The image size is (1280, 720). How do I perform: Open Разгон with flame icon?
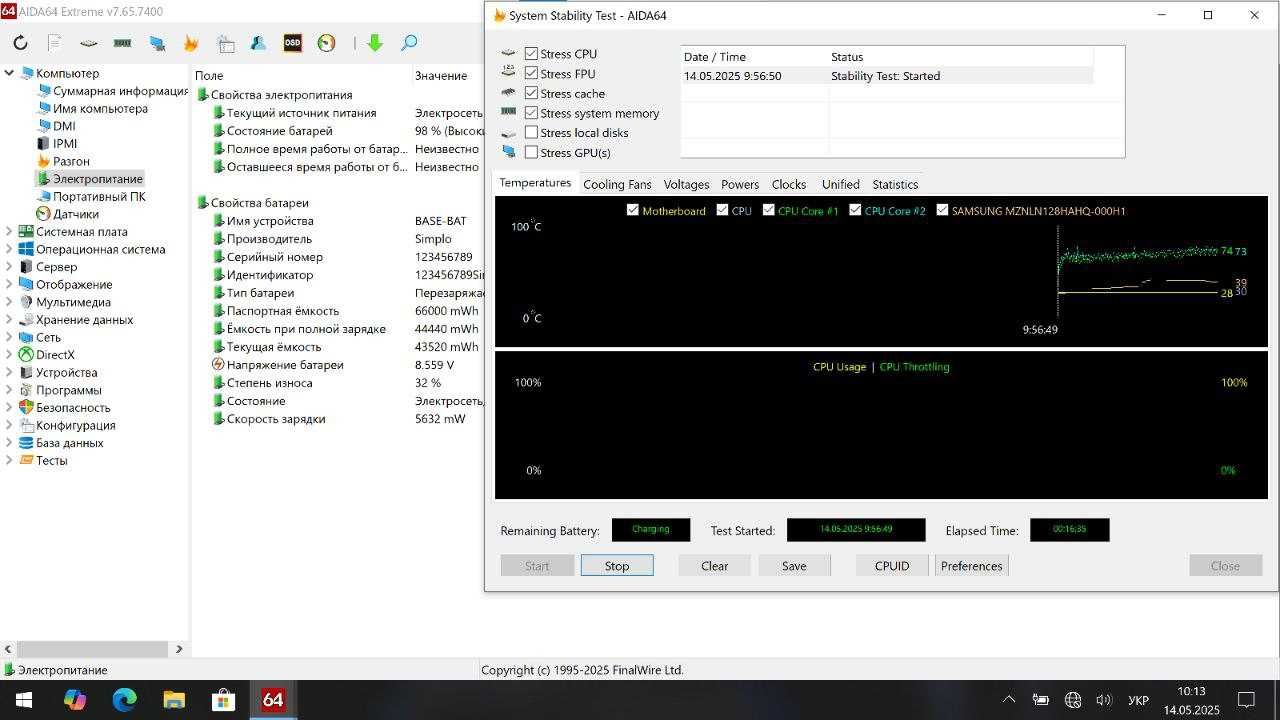click(71, 161)
